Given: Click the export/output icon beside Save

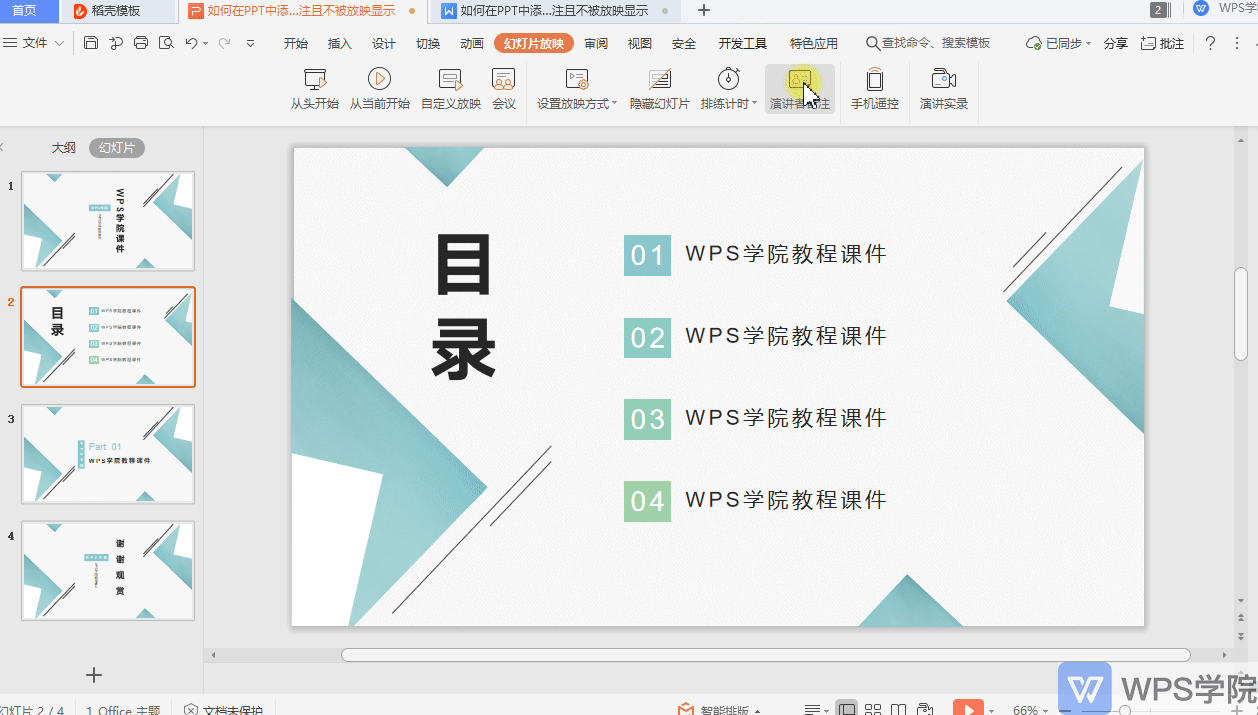Looking at the screenshot, I should coord(116,43).
